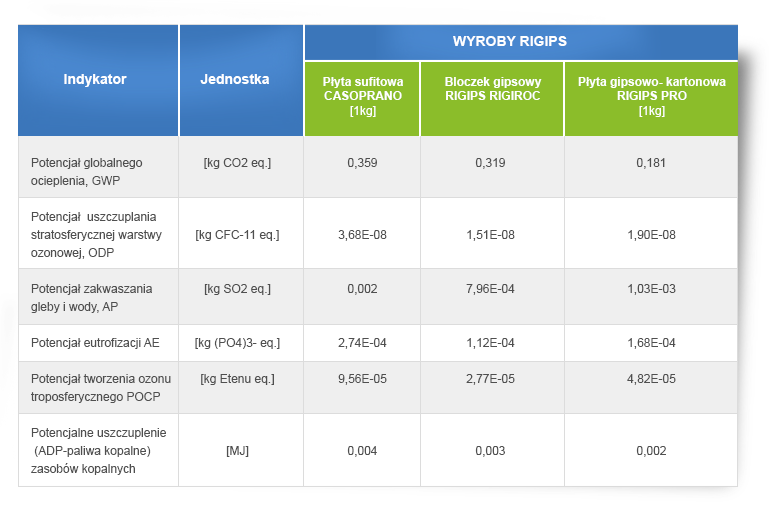Click the value 1,03E-03
Image resolution: width=769 pixels, height=508 pixels.
651,289
